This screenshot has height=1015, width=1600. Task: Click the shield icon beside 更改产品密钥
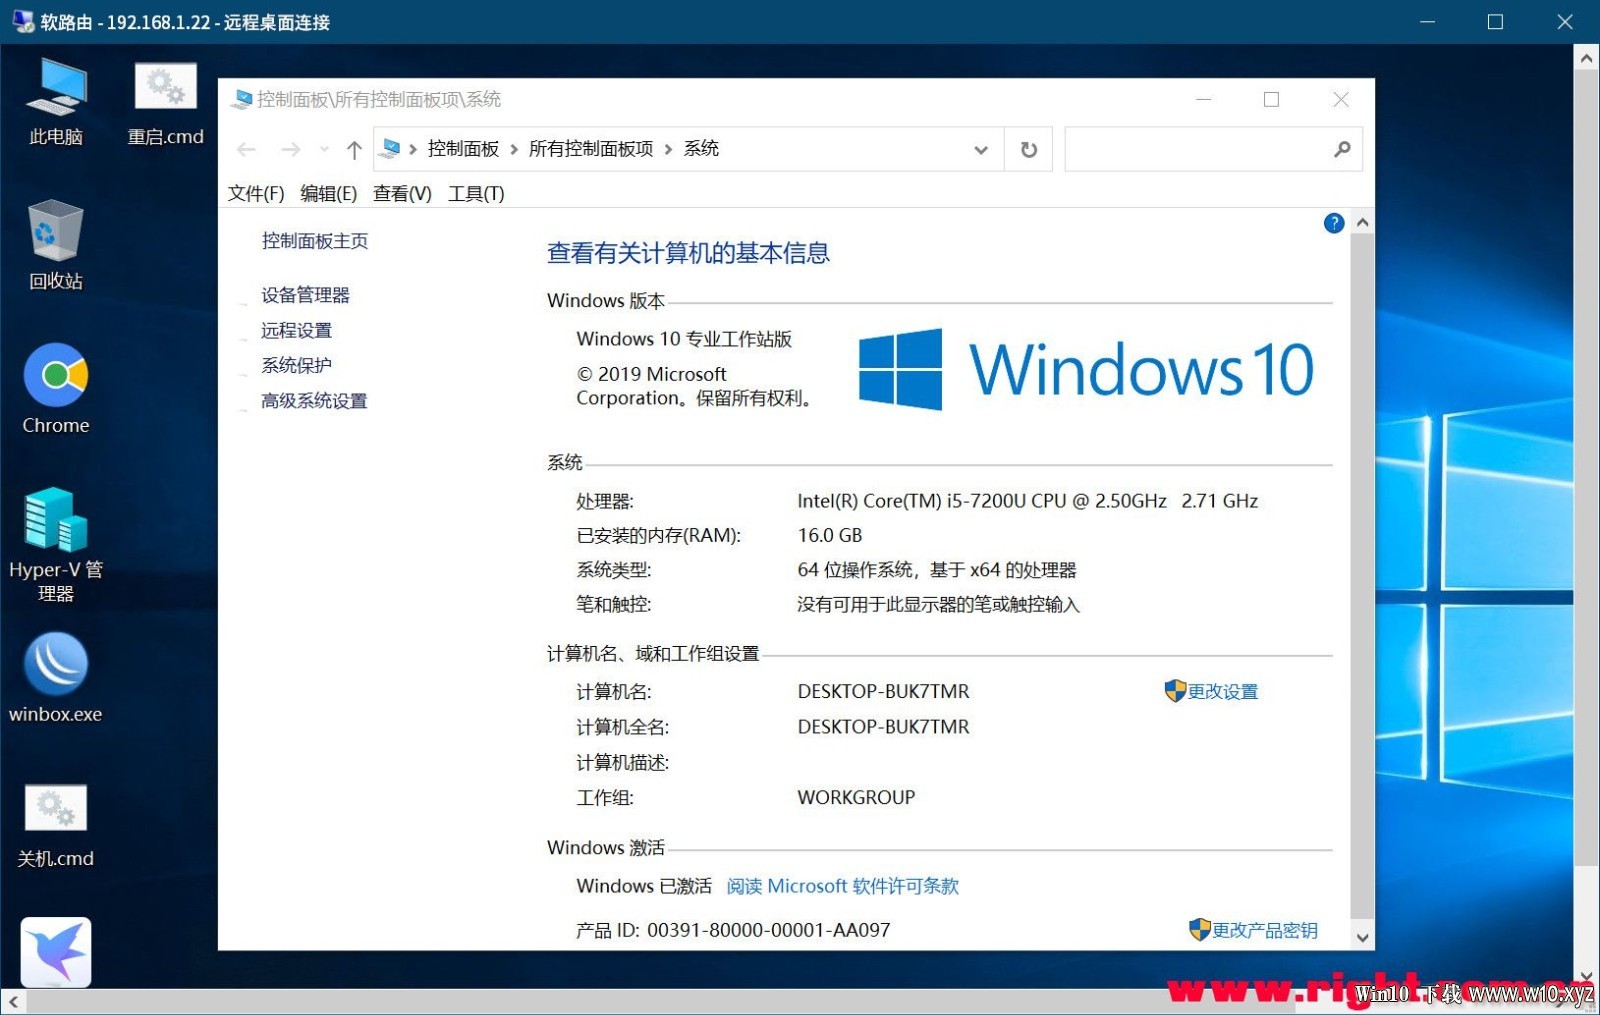point(1200,930)
